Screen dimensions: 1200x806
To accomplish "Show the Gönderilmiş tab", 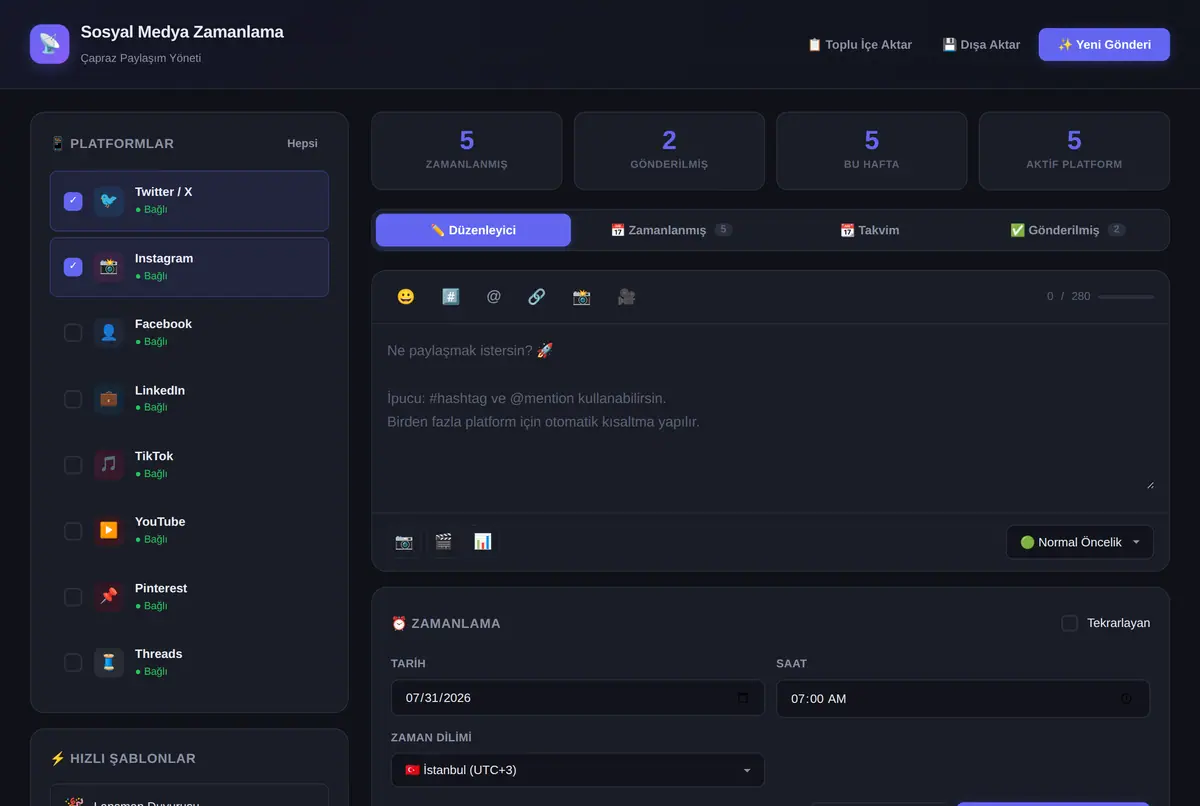I will pos(1068,230).
